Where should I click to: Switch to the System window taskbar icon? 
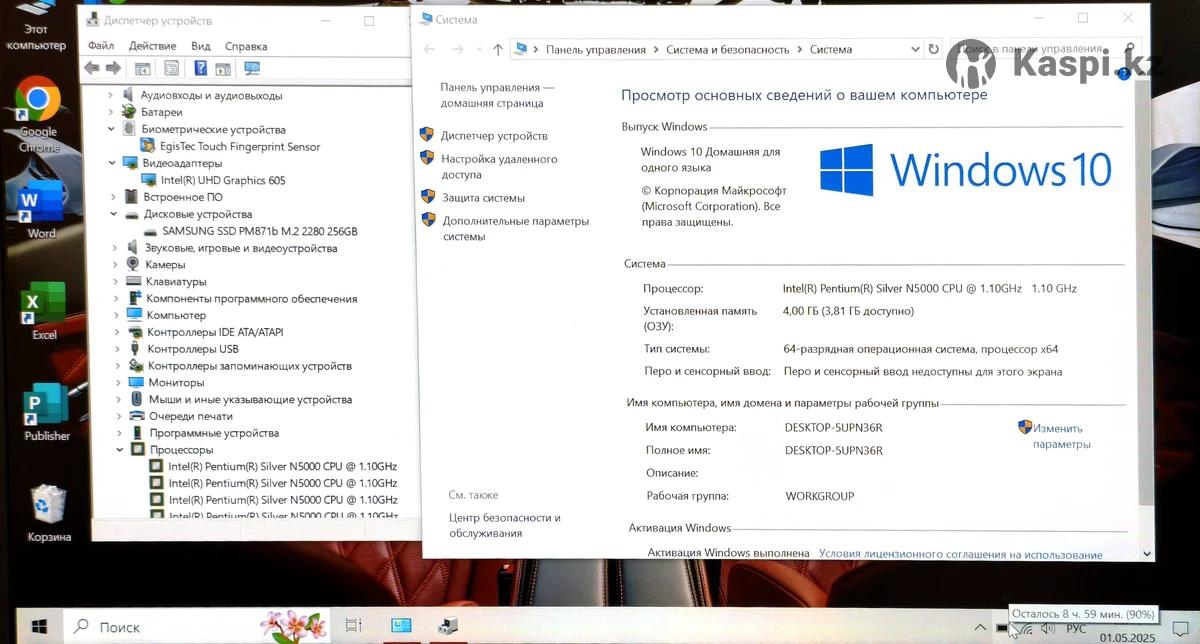(401, 627)
